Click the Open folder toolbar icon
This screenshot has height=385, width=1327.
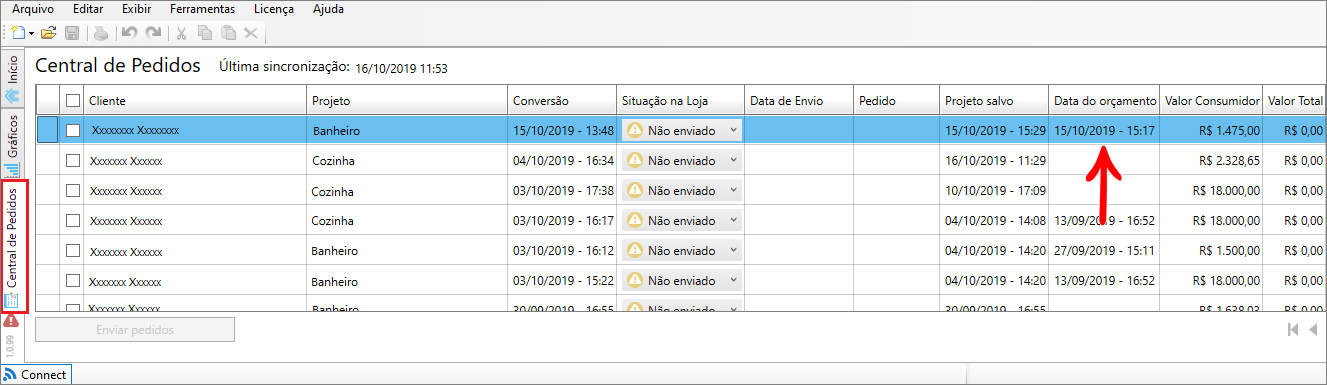[48, 33]
